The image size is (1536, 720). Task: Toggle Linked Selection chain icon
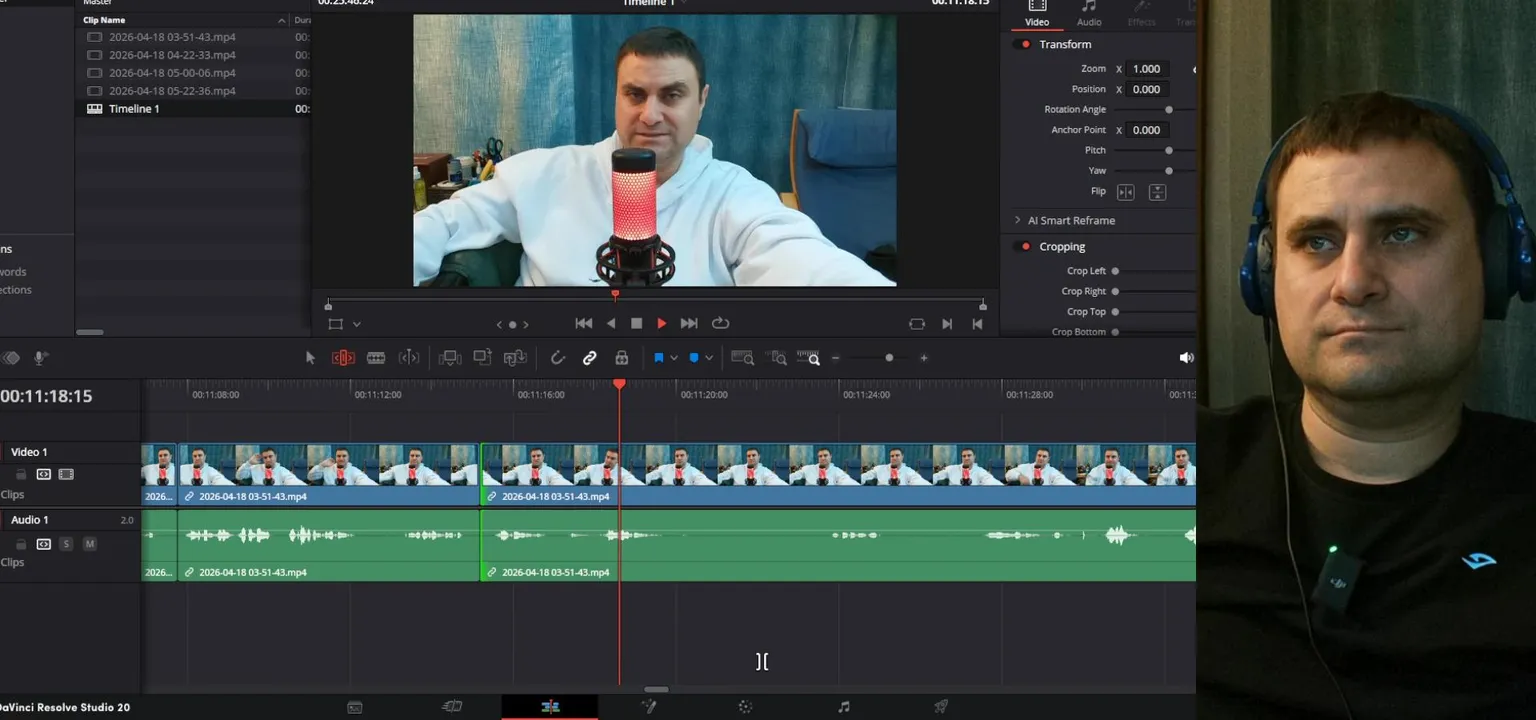pos(590,358)
